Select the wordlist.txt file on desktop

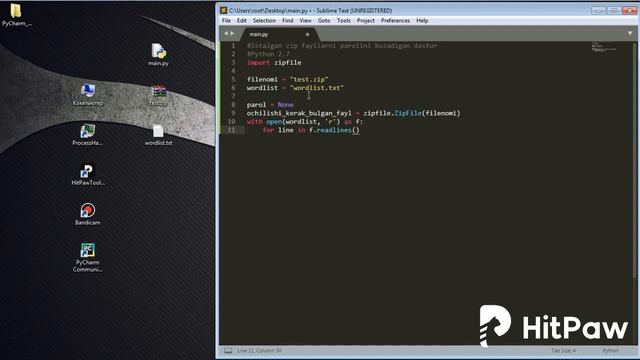pyautogui.click(x=158, y=135)
